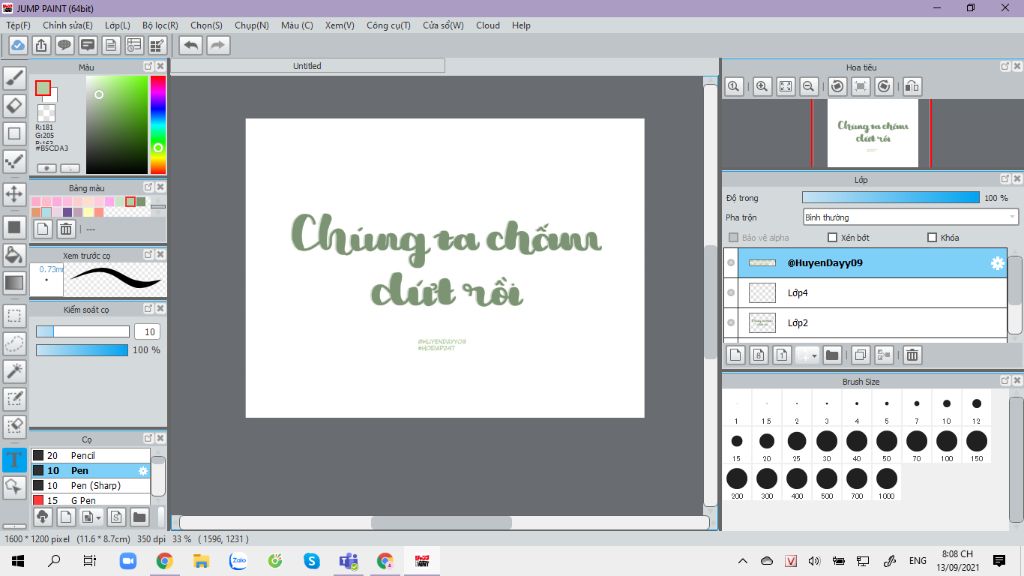1024x576 pixels.
Task: Create a new layer in layer panel
Action: coord(735,355)
